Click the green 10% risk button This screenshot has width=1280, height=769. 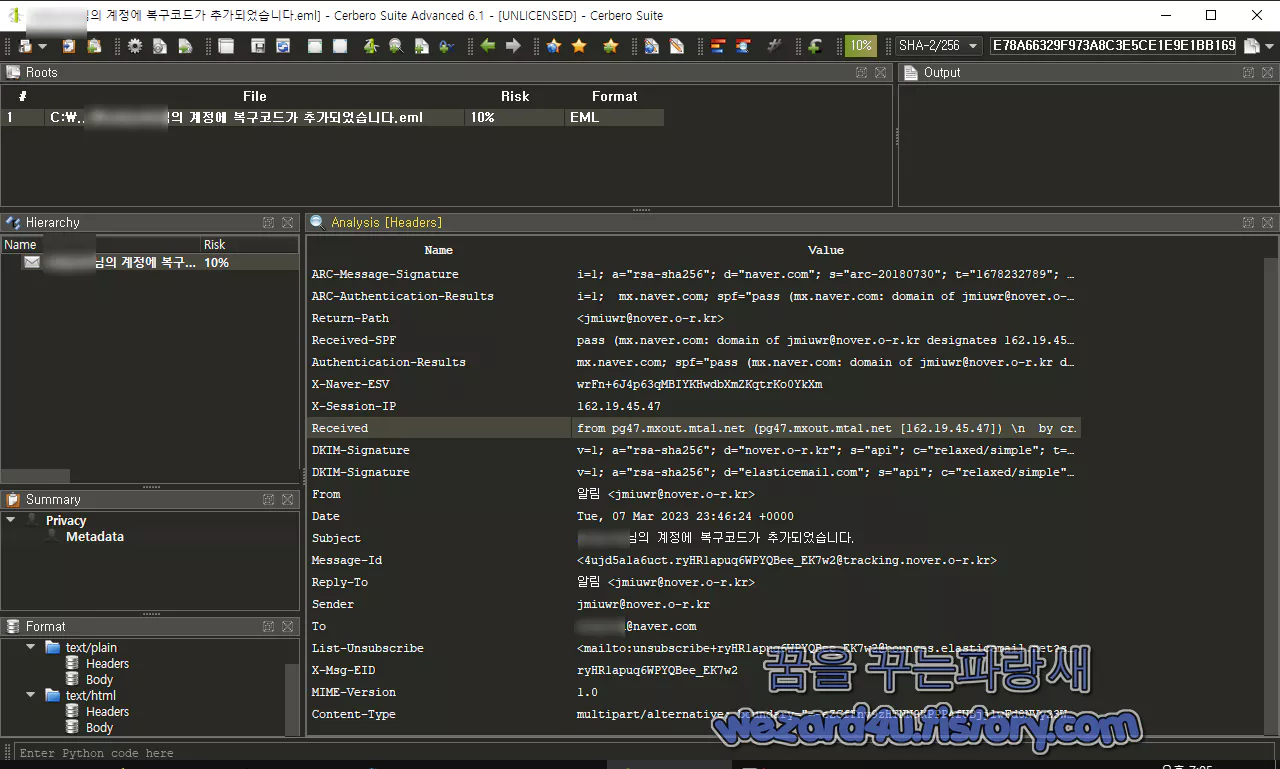(860, 46)
